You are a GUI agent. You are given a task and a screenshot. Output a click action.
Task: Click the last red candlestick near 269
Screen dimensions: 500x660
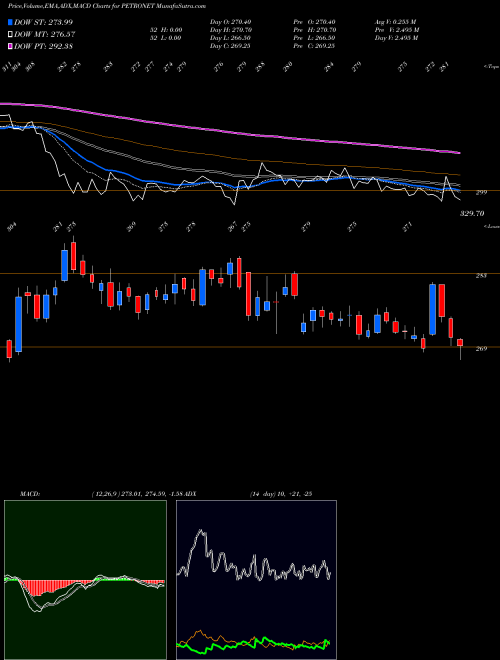(460, 343)
